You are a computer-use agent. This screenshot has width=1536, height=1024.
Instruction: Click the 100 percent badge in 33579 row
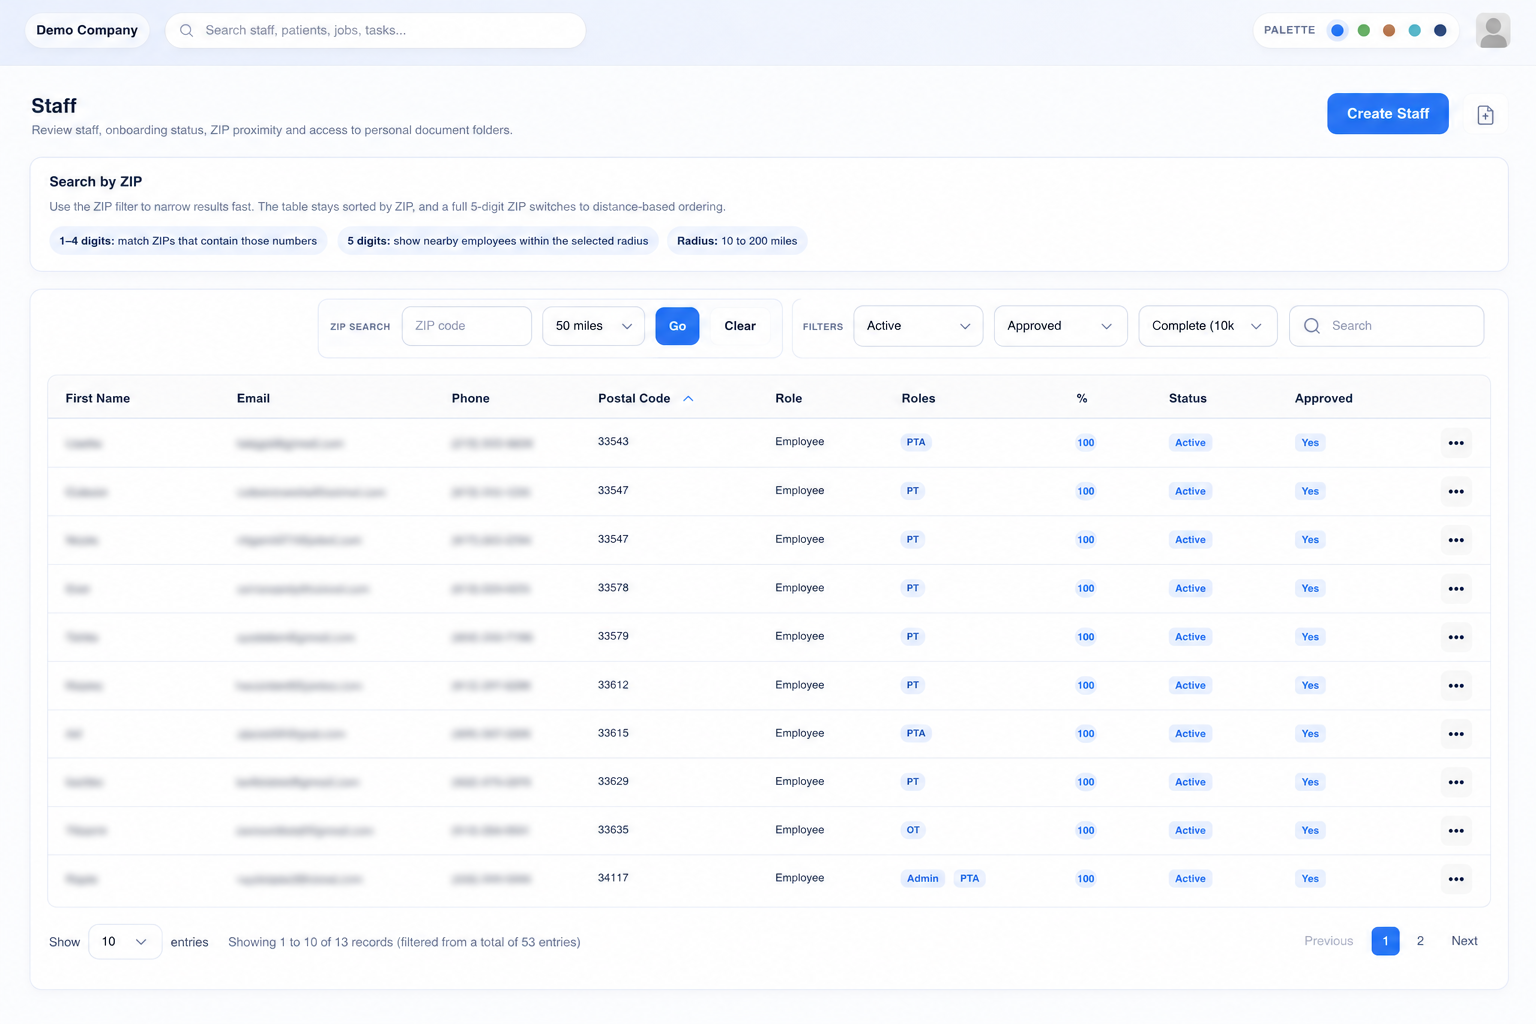1086,637
